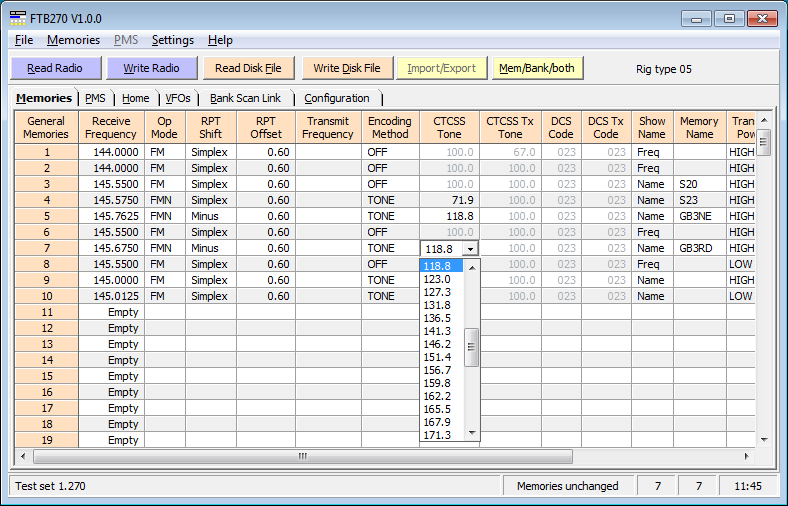Open the Memories menu
This screenshot has height=506, width=788.
pos(73,40)
